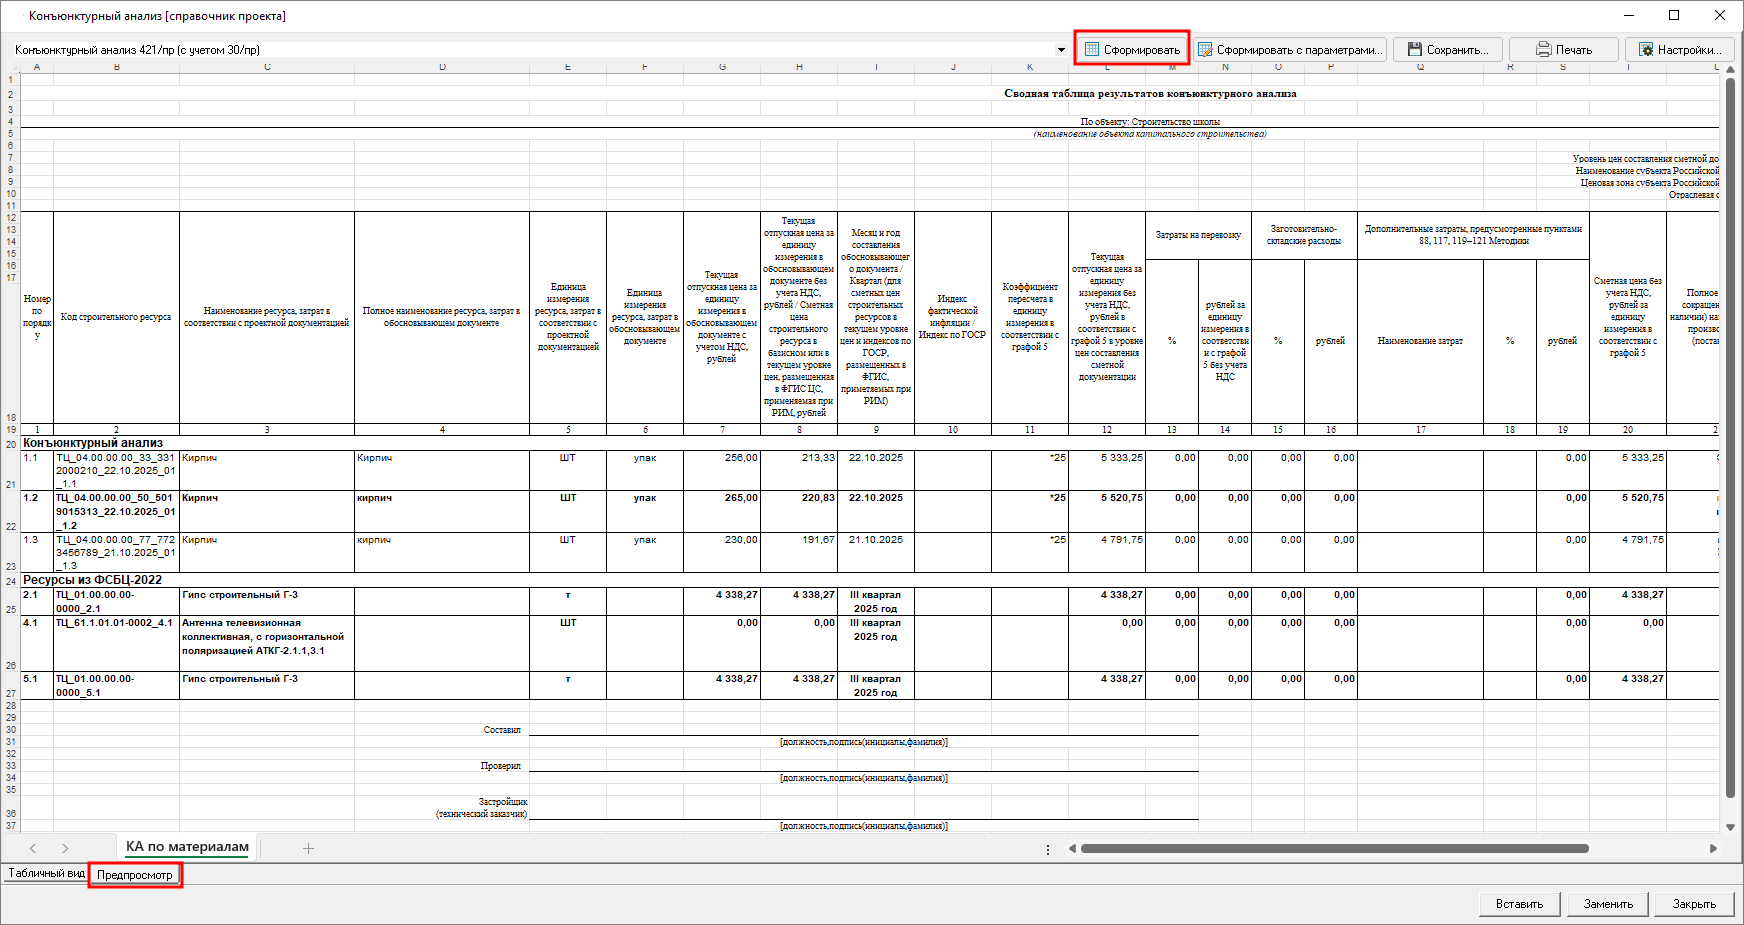Click the vertical scrollbar down arrow
This screenshot has height=925, width=1744.
point(1730,827)
